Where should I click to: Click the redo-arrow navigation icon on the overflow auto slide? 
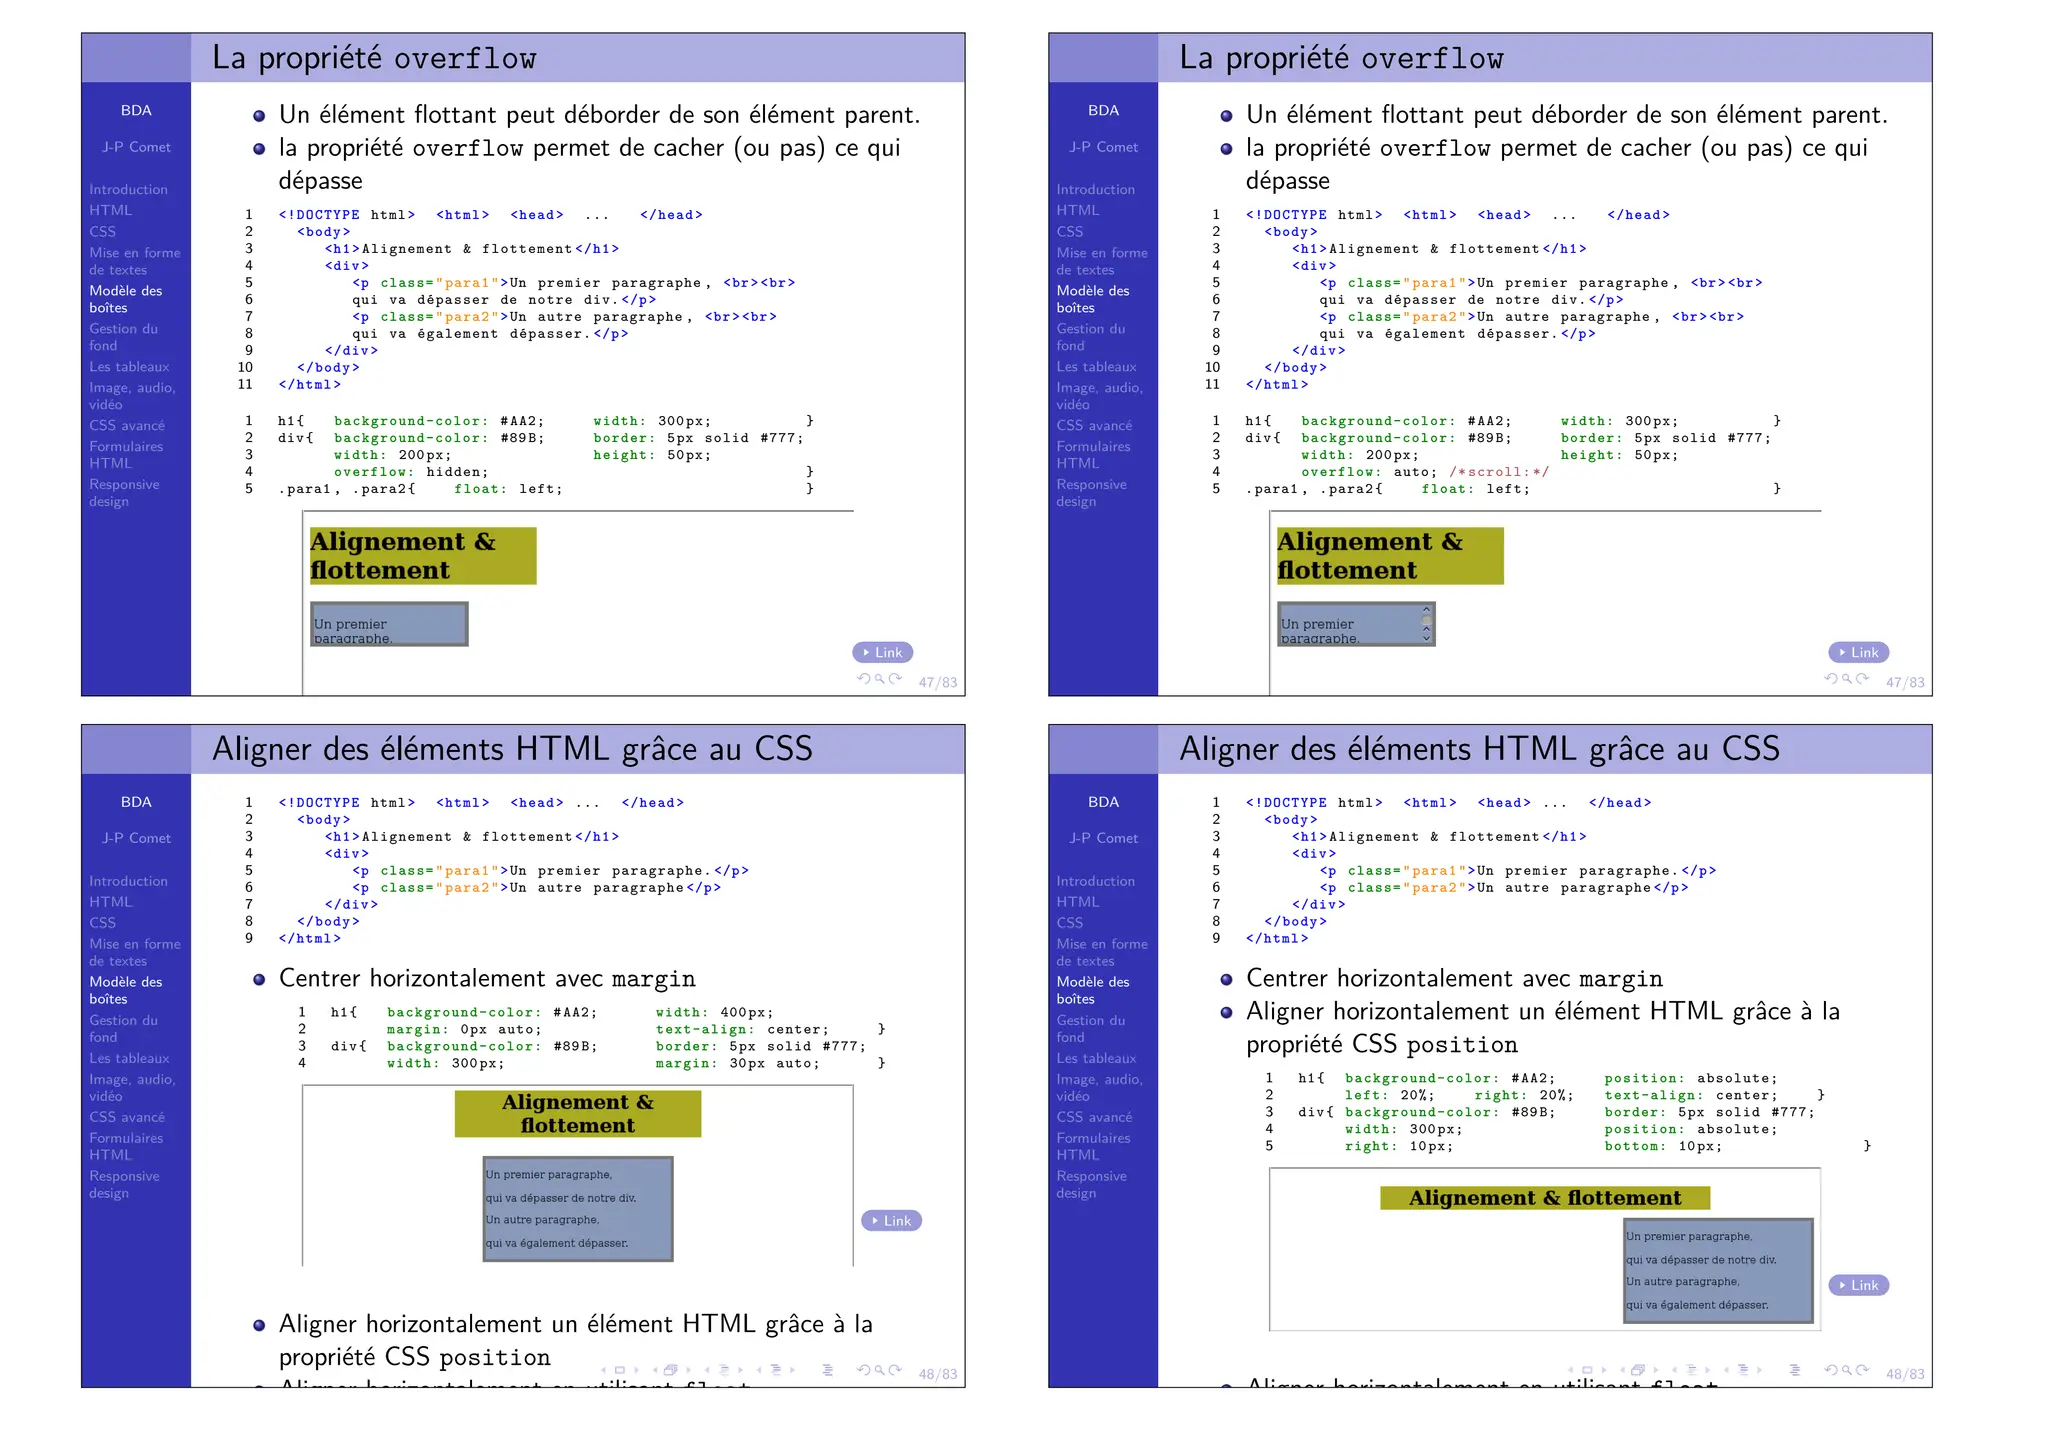[1862, 679]
